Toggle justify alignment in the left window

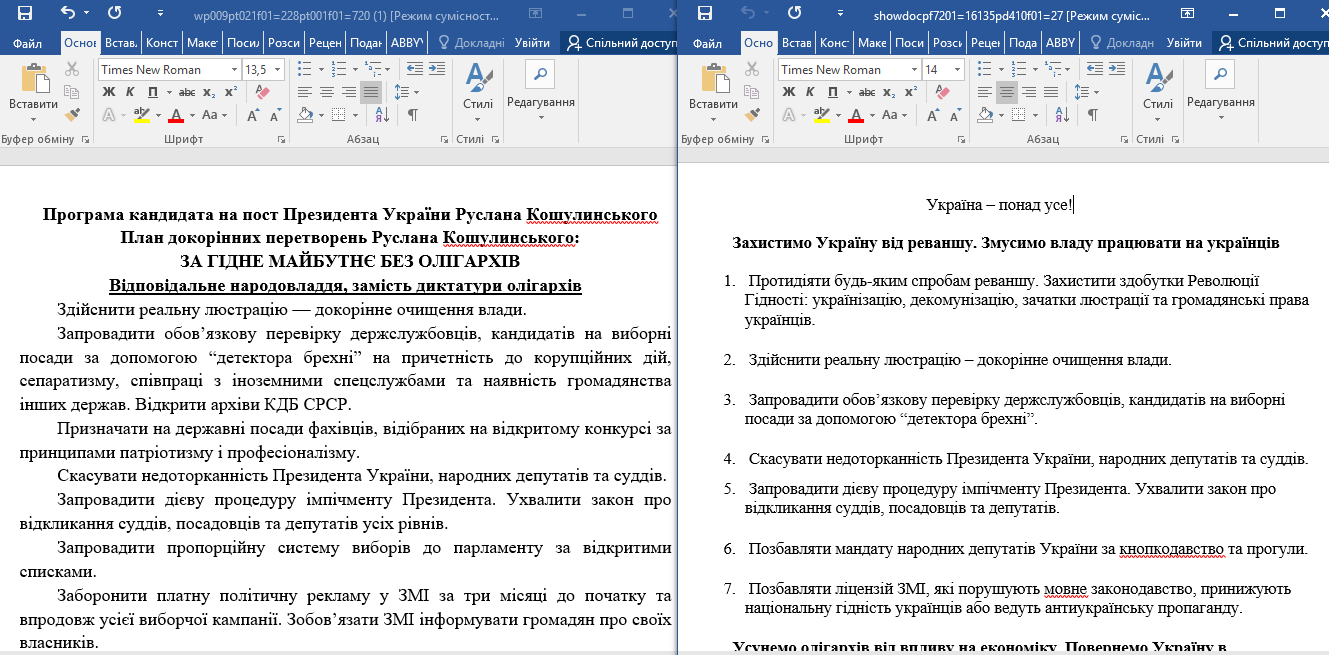(x=371, y=92)
